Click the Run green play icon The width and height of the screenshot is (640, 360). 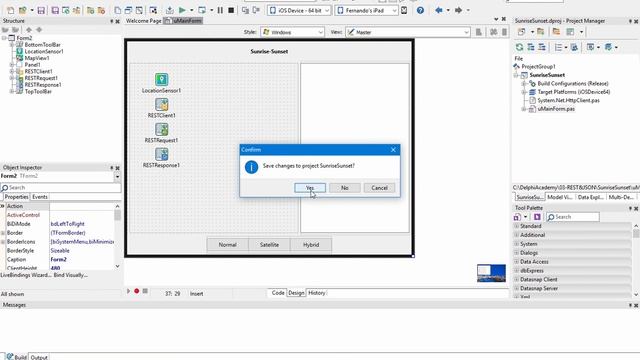[x=182, y=10]
